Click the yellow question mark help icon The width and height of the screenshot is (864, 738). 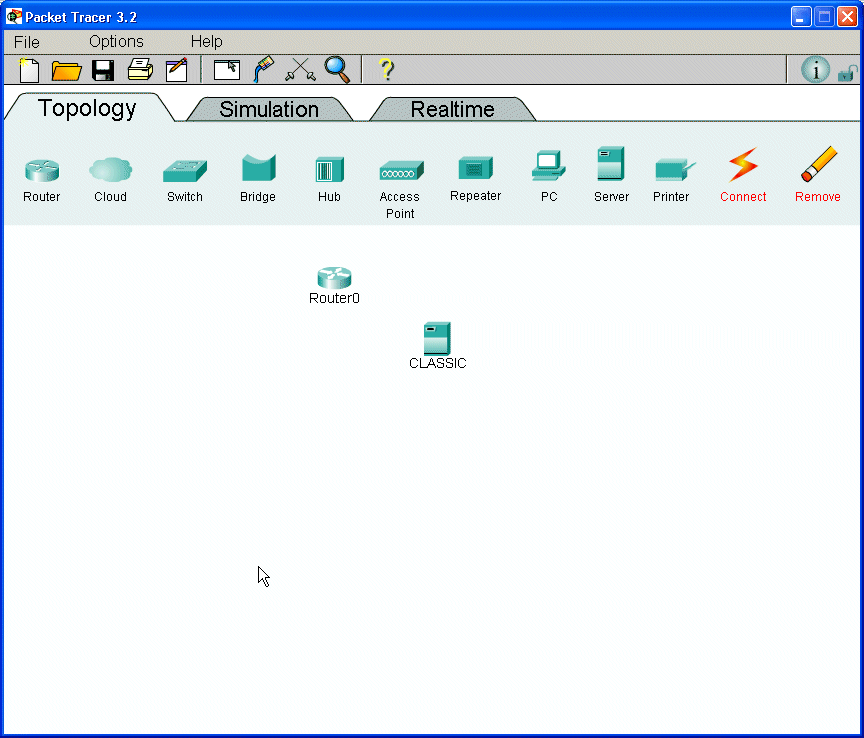(387, 70)
